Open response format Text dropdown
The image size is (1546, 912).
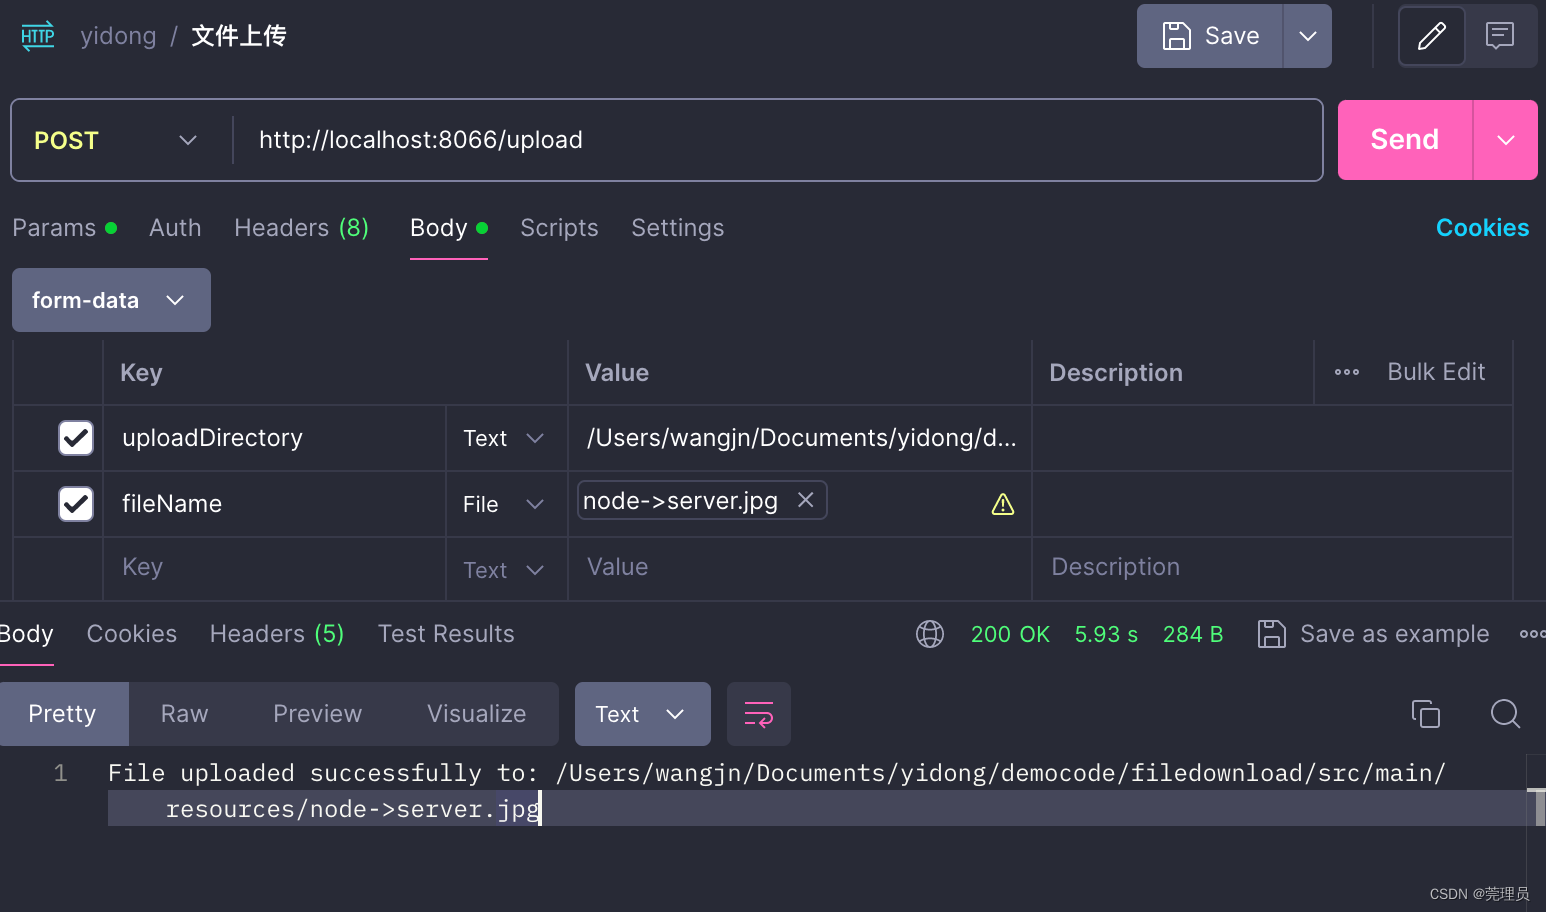point(643,714)
